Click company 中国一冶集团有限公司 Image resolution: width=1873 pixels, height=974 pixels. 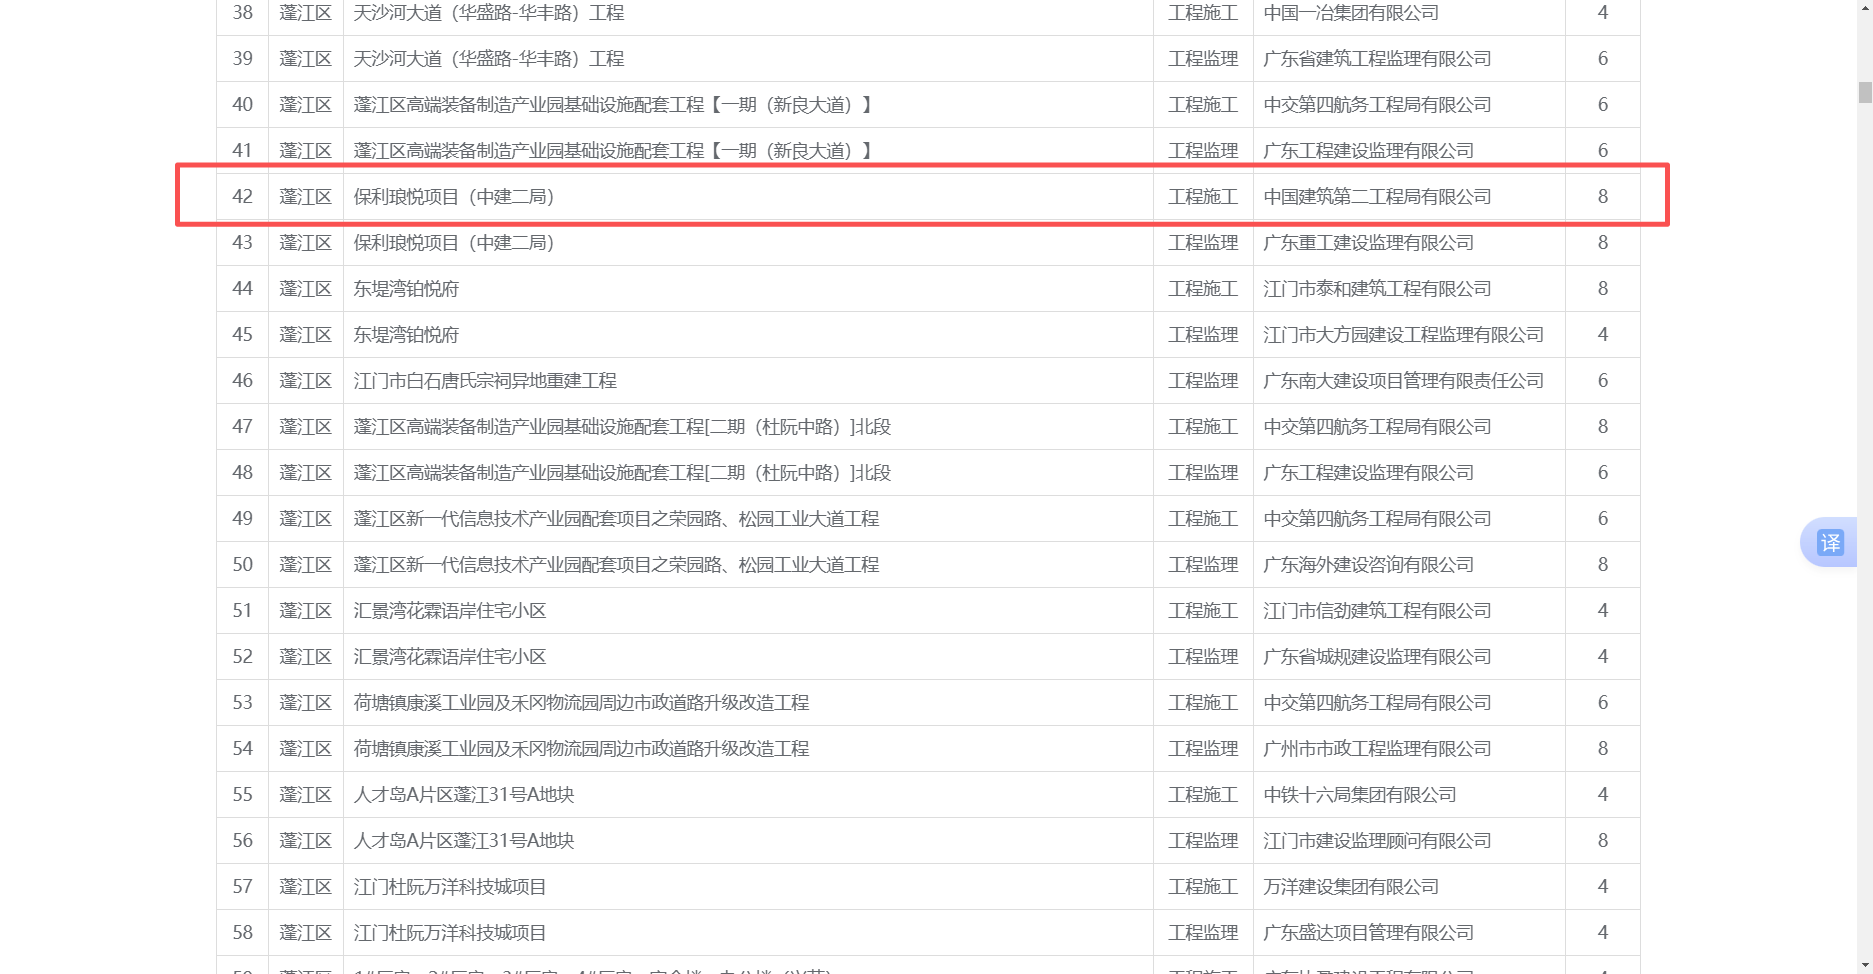1351,13
